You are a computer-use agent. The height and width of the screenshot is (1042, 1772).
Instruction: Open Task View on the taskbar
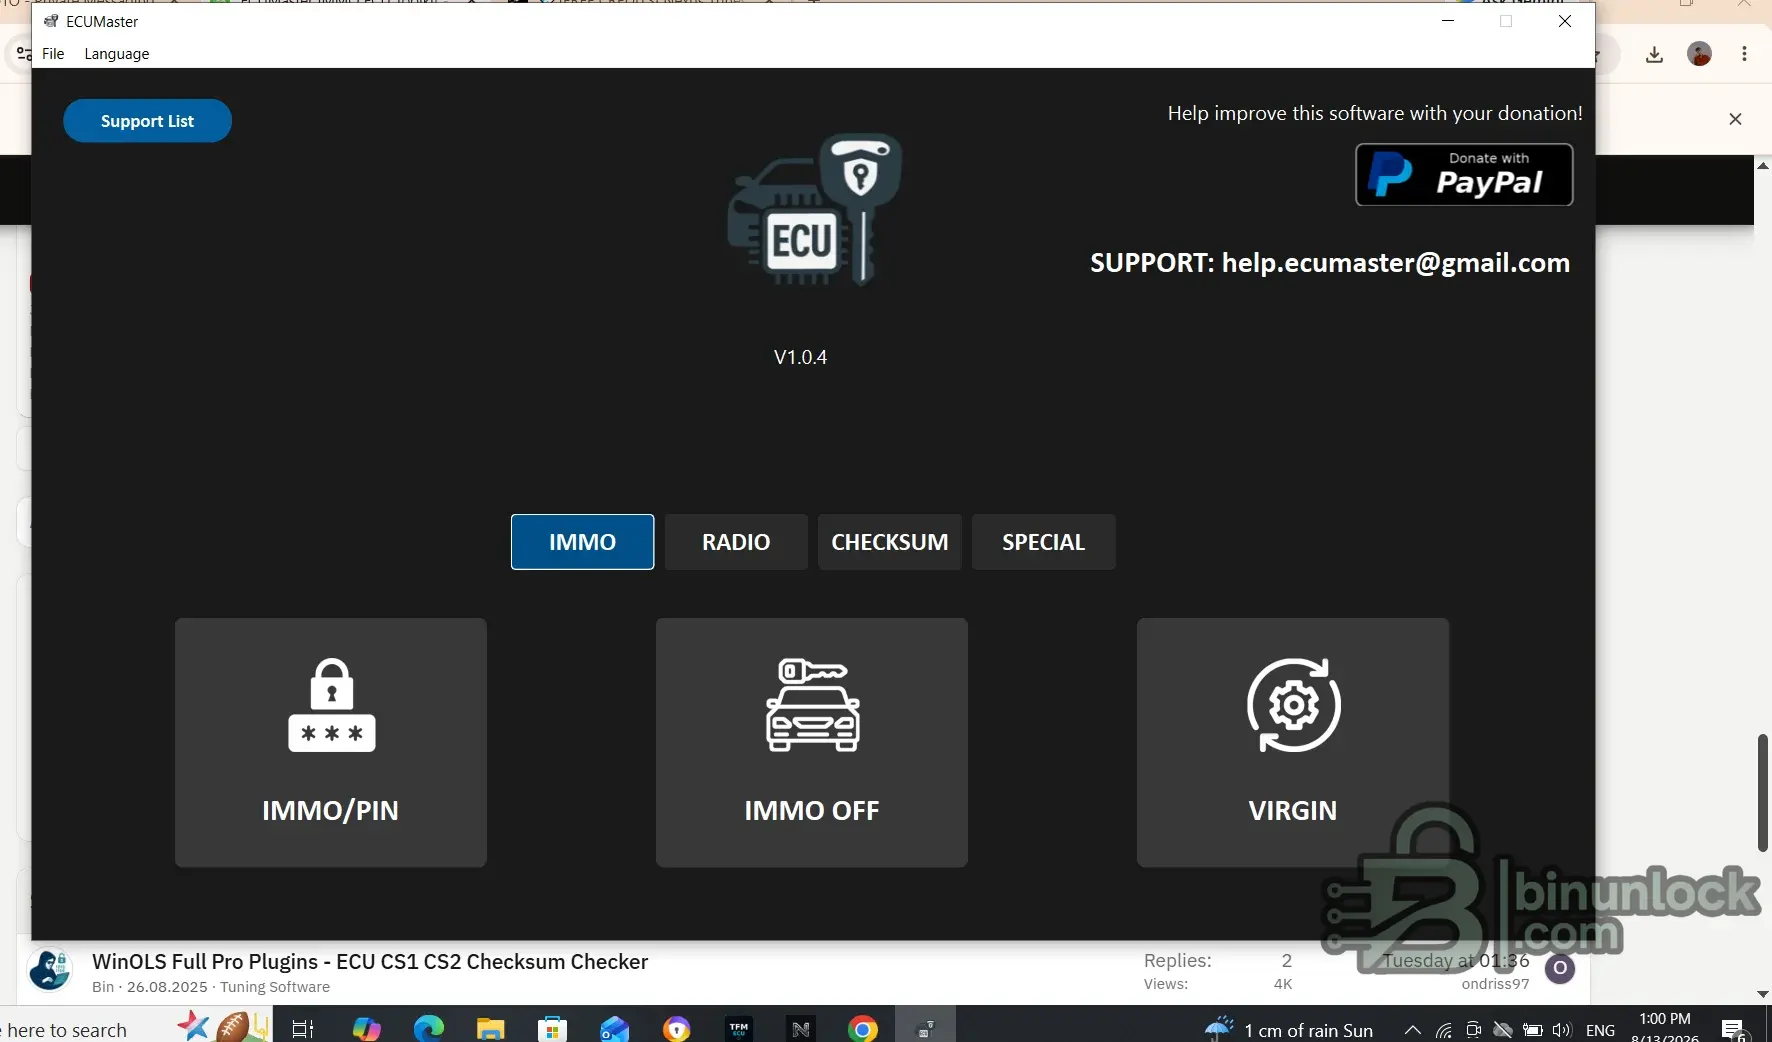tap(303, 1028)
